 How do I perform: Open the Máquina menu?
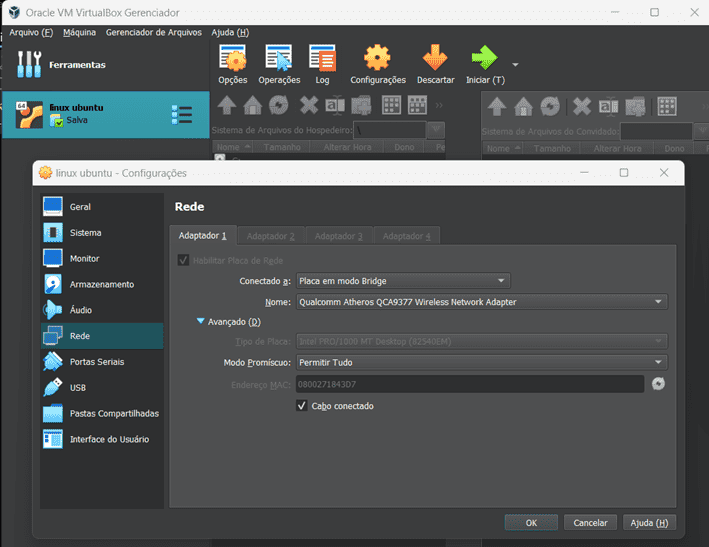(79, 32)
